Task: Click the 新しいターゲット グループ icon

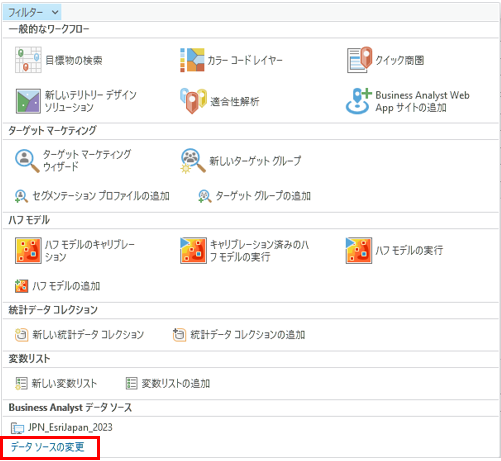Action: click(x=193, y=161)
